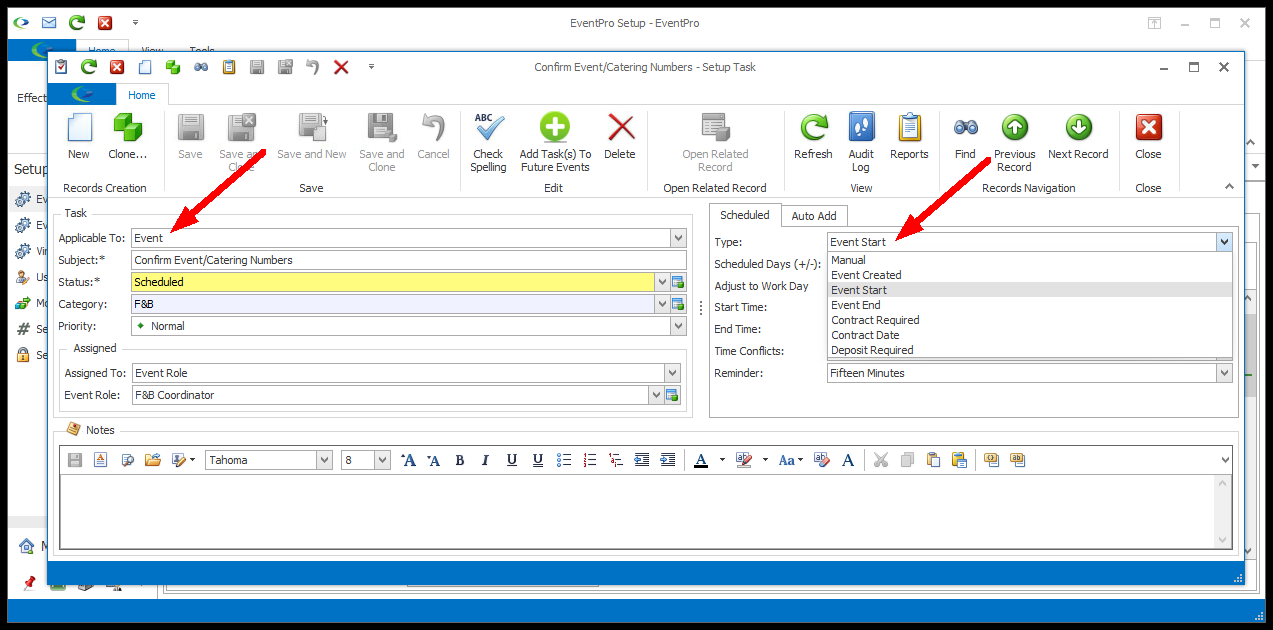Select the Home ribbon tab in Setup Task window
1273x630 pixels.
[x=142, y=95]
